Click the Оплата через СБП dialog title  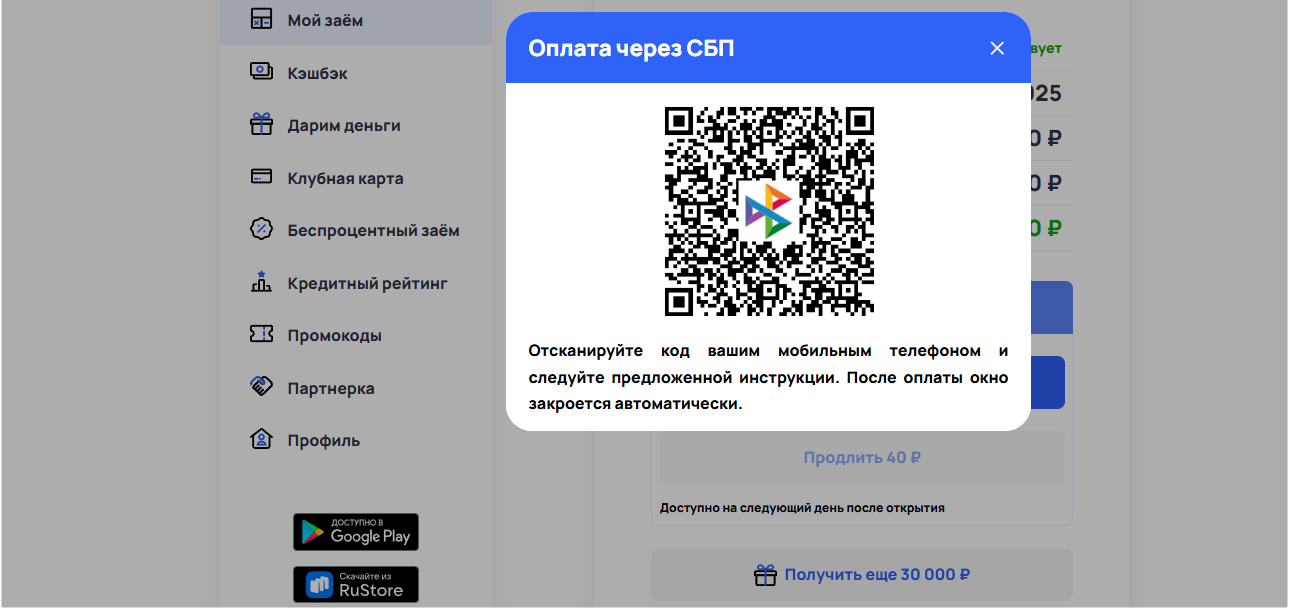tap(631, 48)
